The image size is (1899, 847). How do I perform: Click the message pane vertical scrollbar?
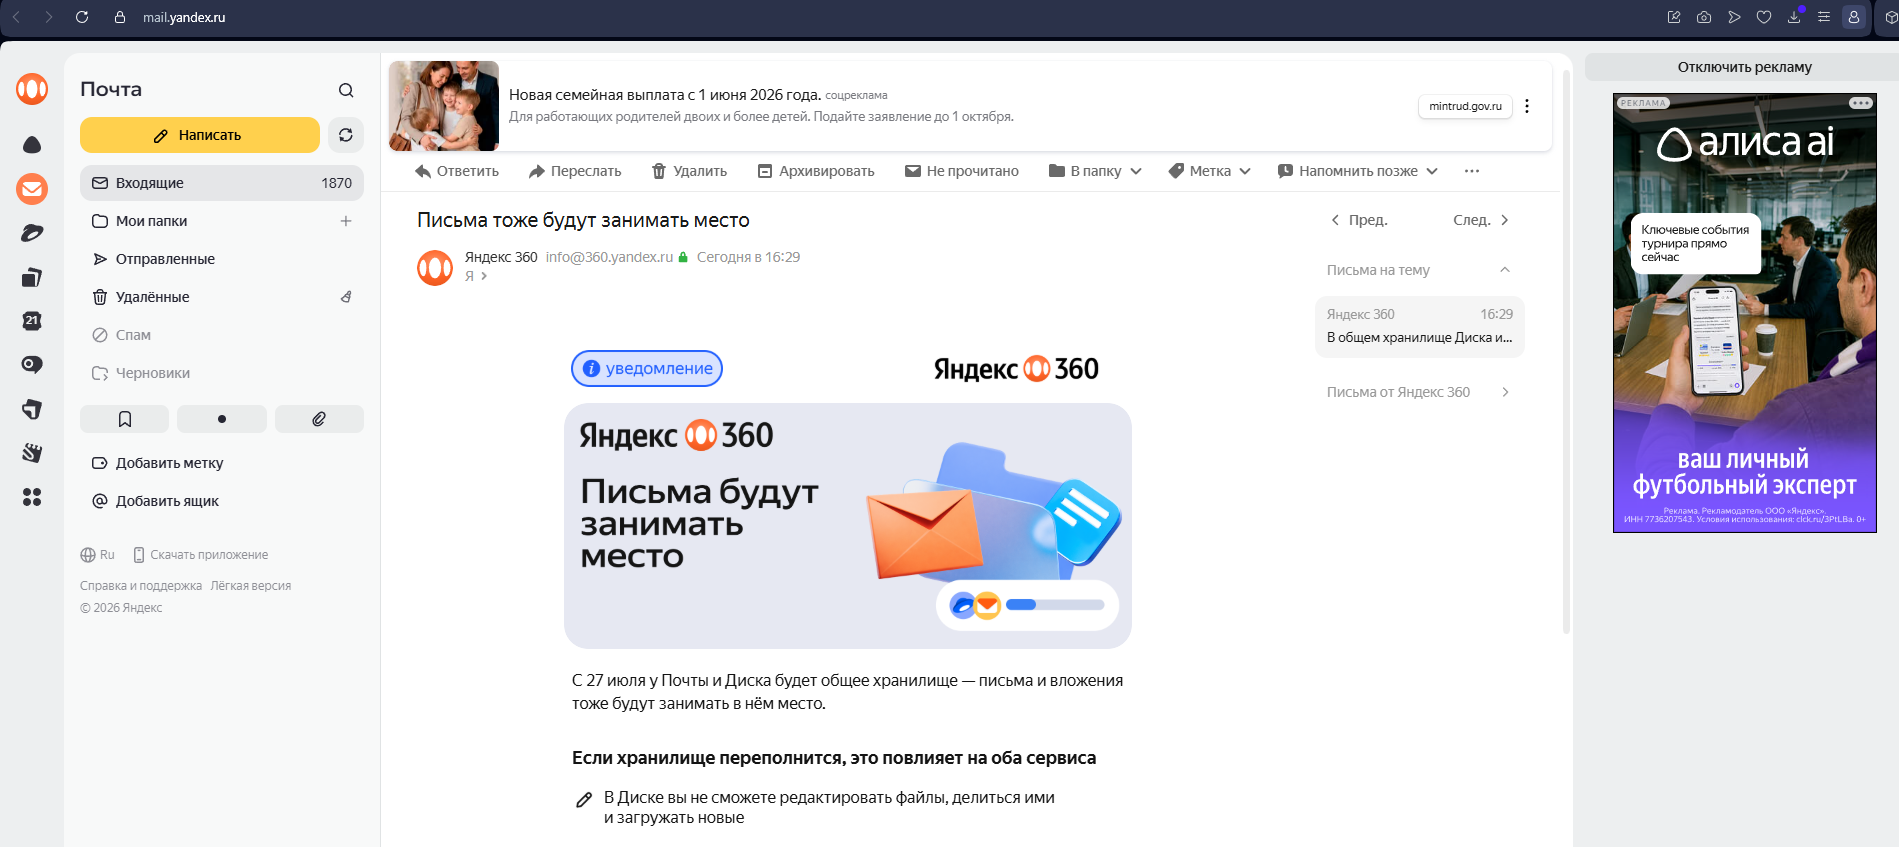(x=1566, y=350)
